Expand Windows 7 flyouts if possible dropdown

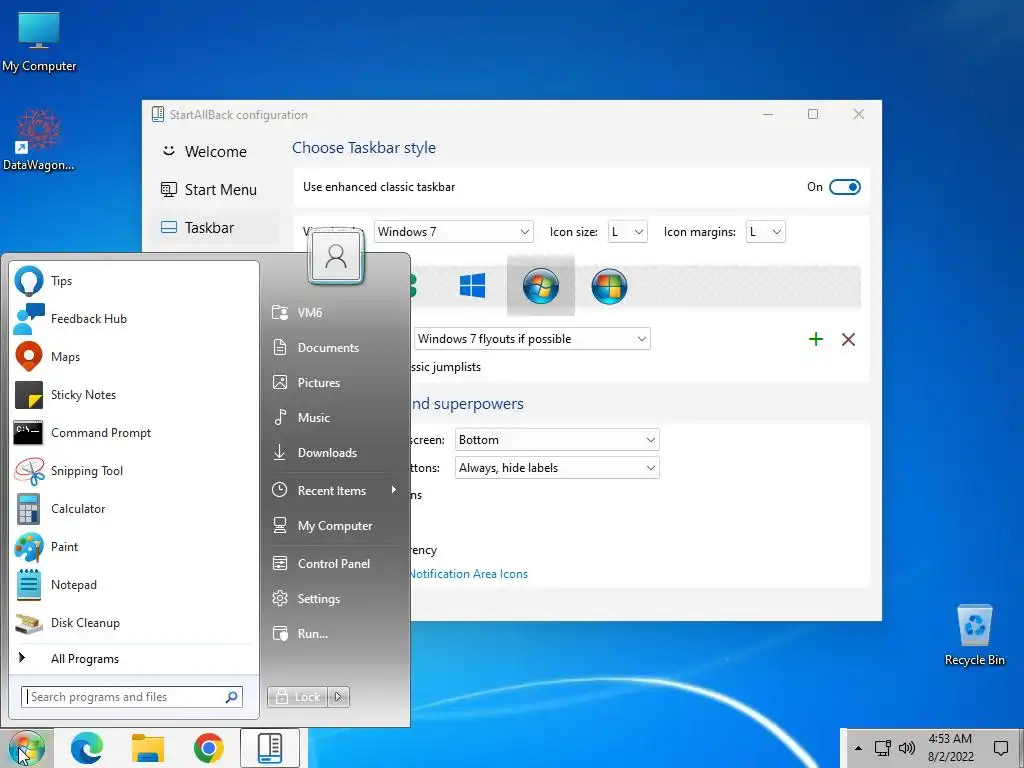pos(532,339)
